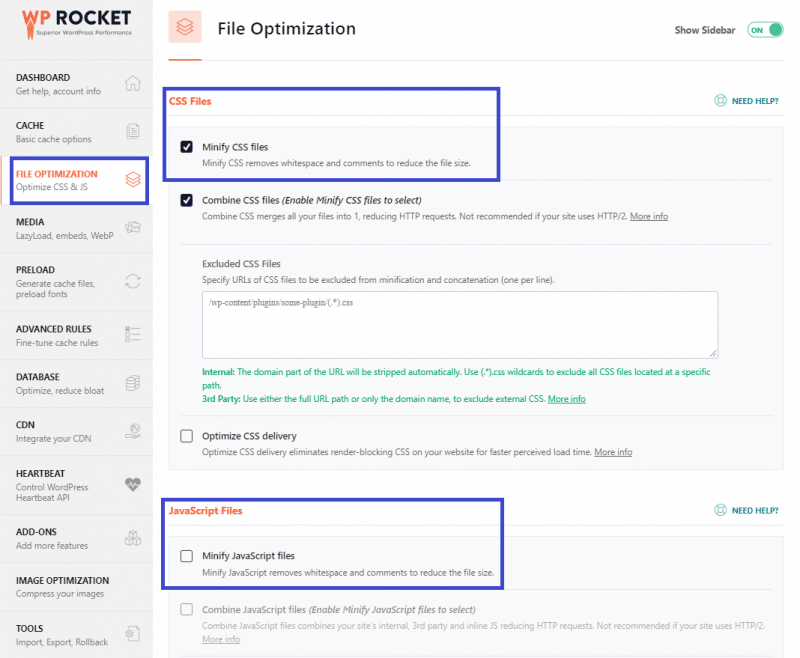
Task: Click the Heartbeat heart icon
Action: [132, 485]
